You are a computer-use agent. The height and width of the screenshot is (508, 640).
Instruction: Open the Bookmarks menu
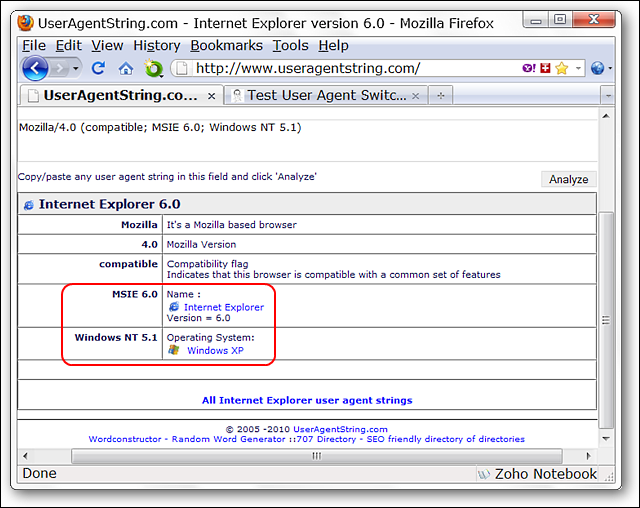(x=226, y=45)
